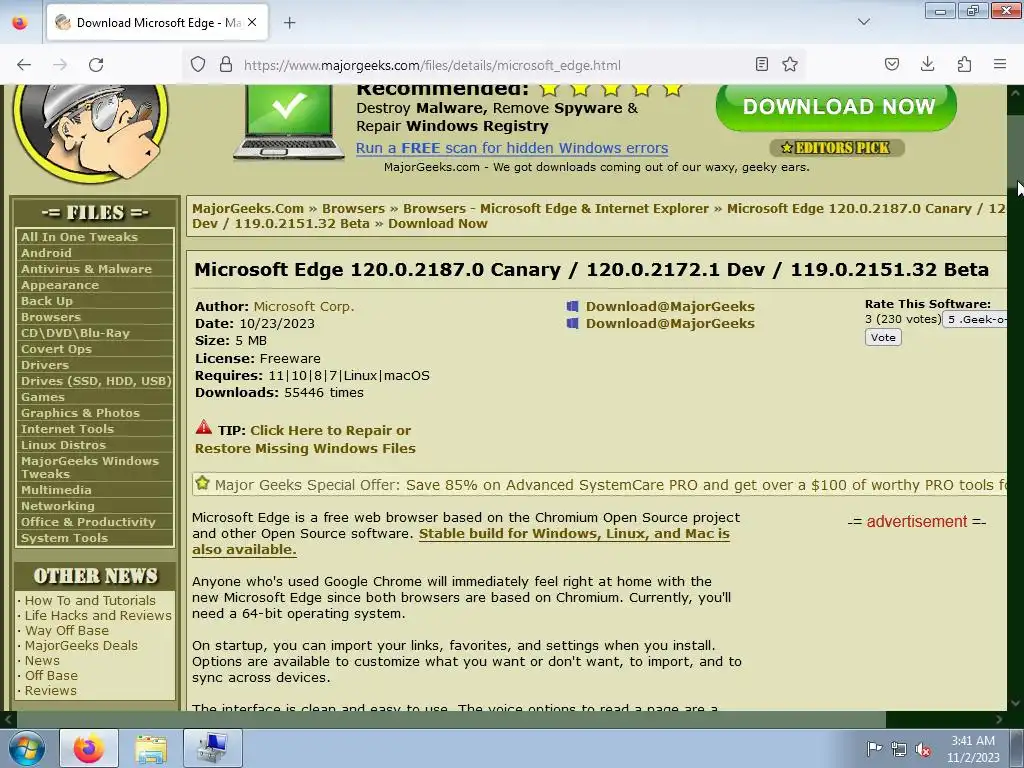Image resolution: width=1024 pixels, height=768 pixels.
Task: Open the extensions puzzle icon
Action: point(964,64)
